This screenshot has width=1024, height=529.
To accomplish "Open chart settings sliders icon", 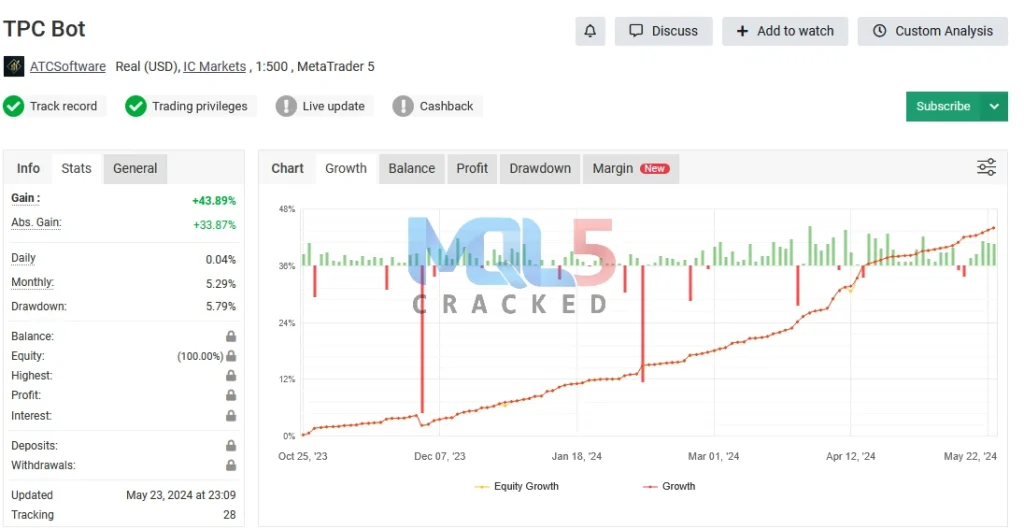I will tap(986, 168).
